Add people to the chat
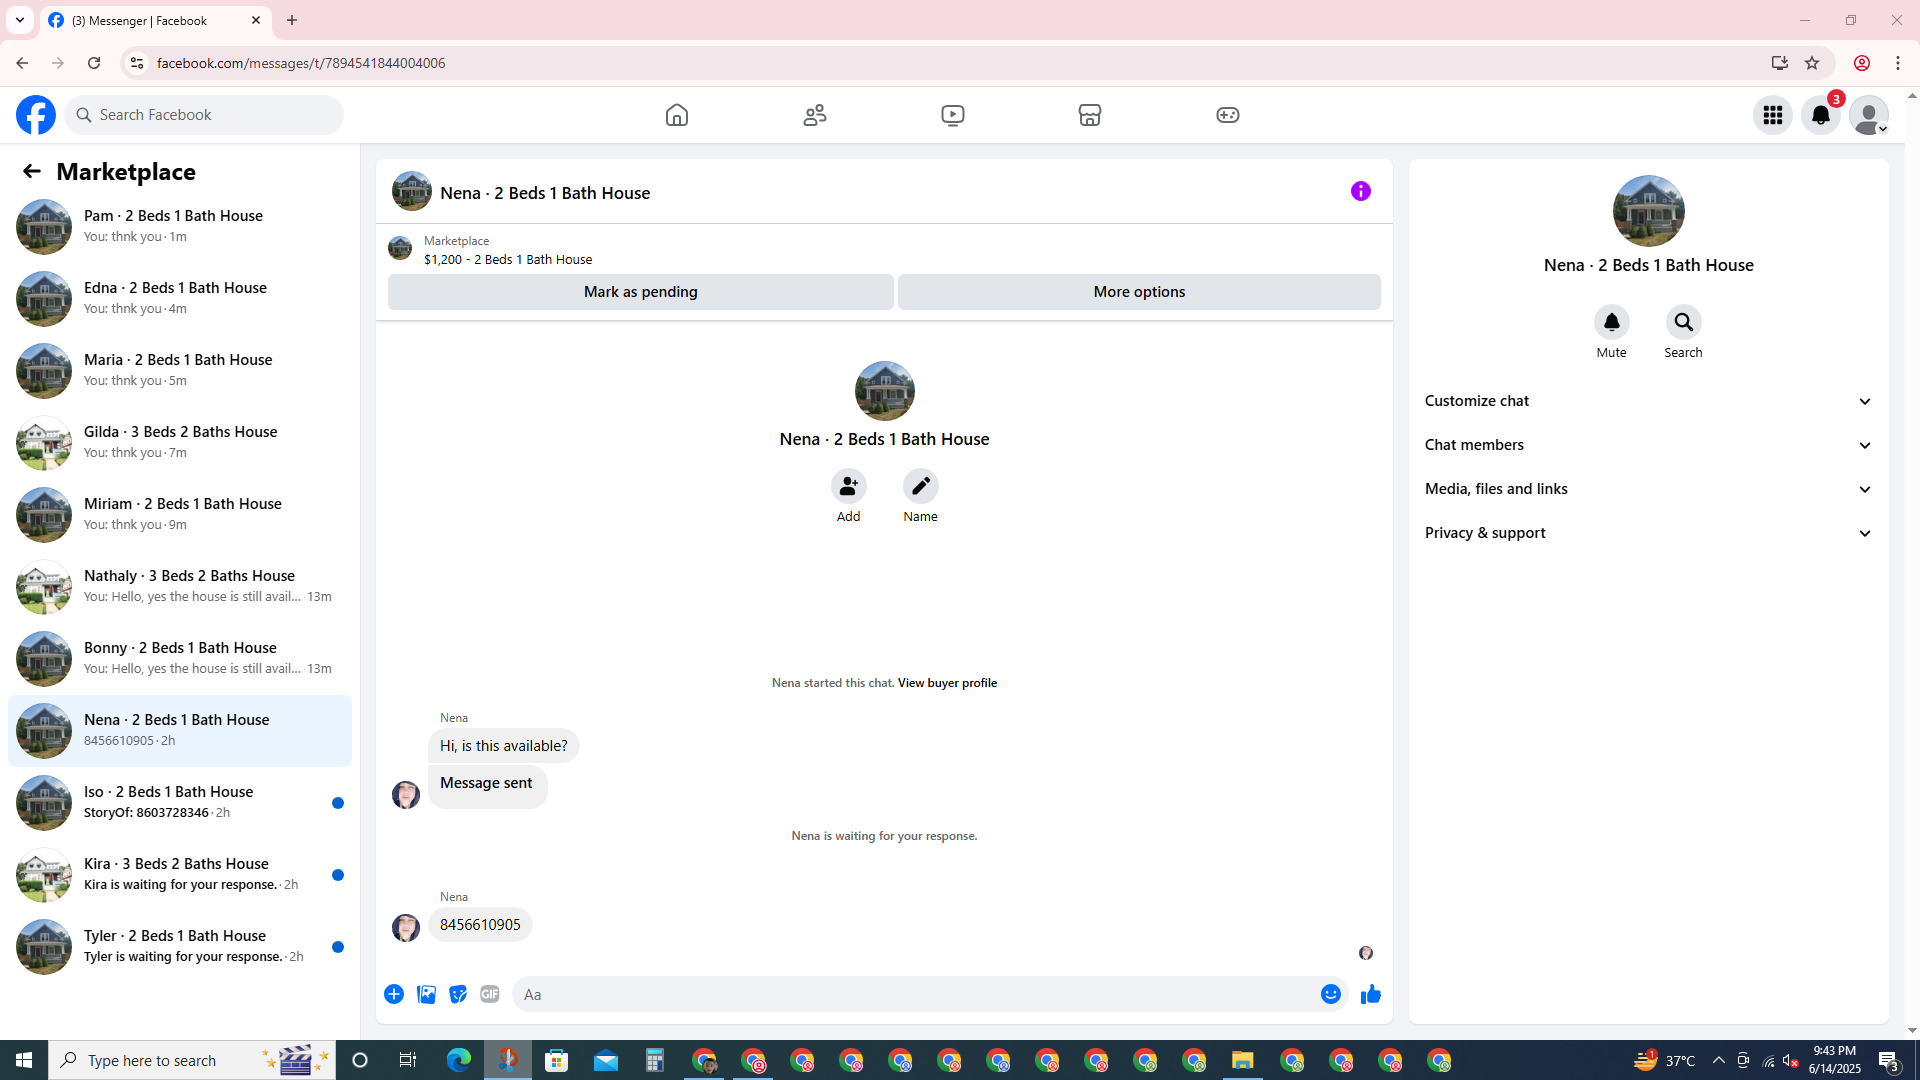Image resolution: width=1920 pixels, height=1080 pixels. [x=849, y=487]
